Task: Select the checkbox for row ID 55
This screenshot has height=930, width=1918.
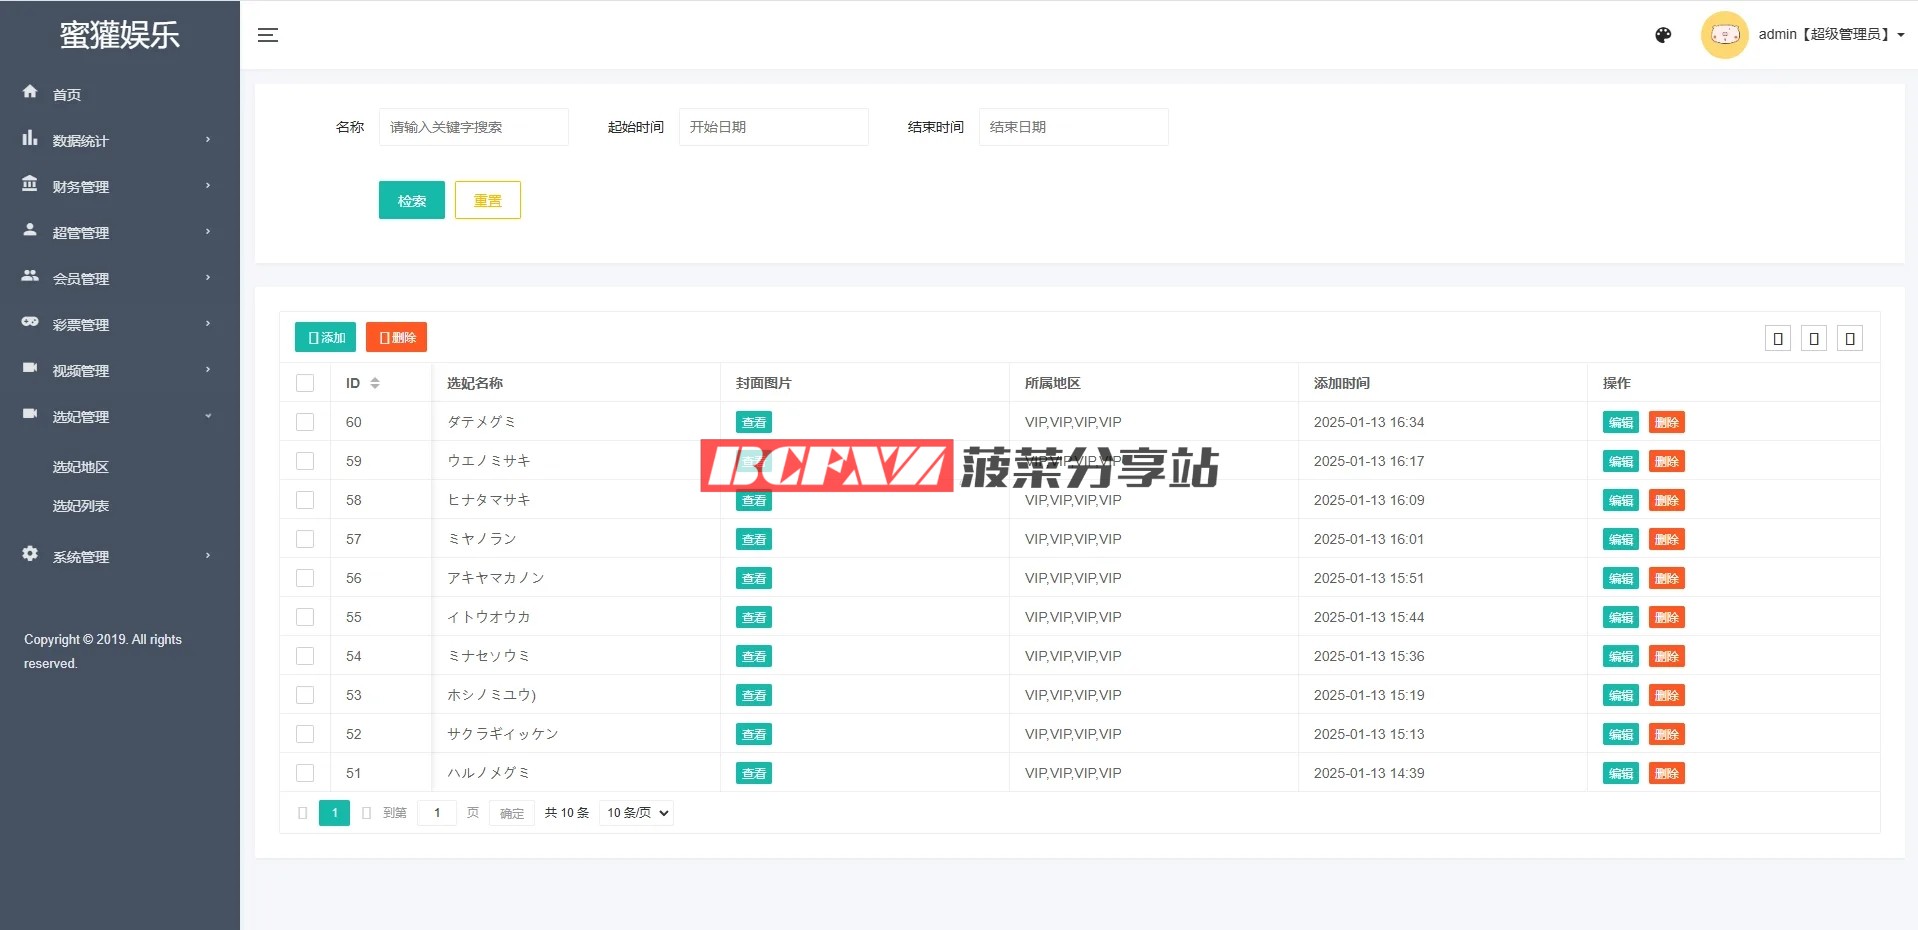Action: (x=305, y=617)
